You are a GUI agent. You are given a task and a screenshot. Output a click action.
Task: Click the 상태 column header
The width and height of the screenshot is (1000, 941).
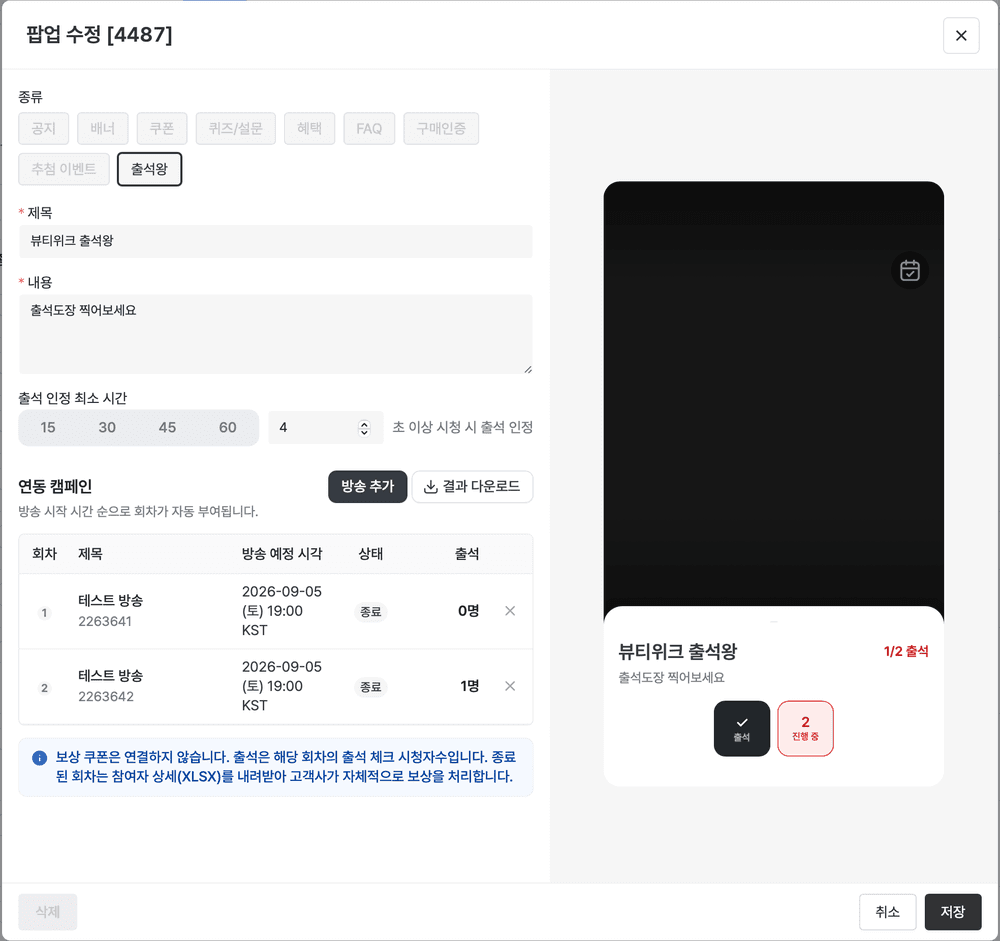click(x=371, y=554)
